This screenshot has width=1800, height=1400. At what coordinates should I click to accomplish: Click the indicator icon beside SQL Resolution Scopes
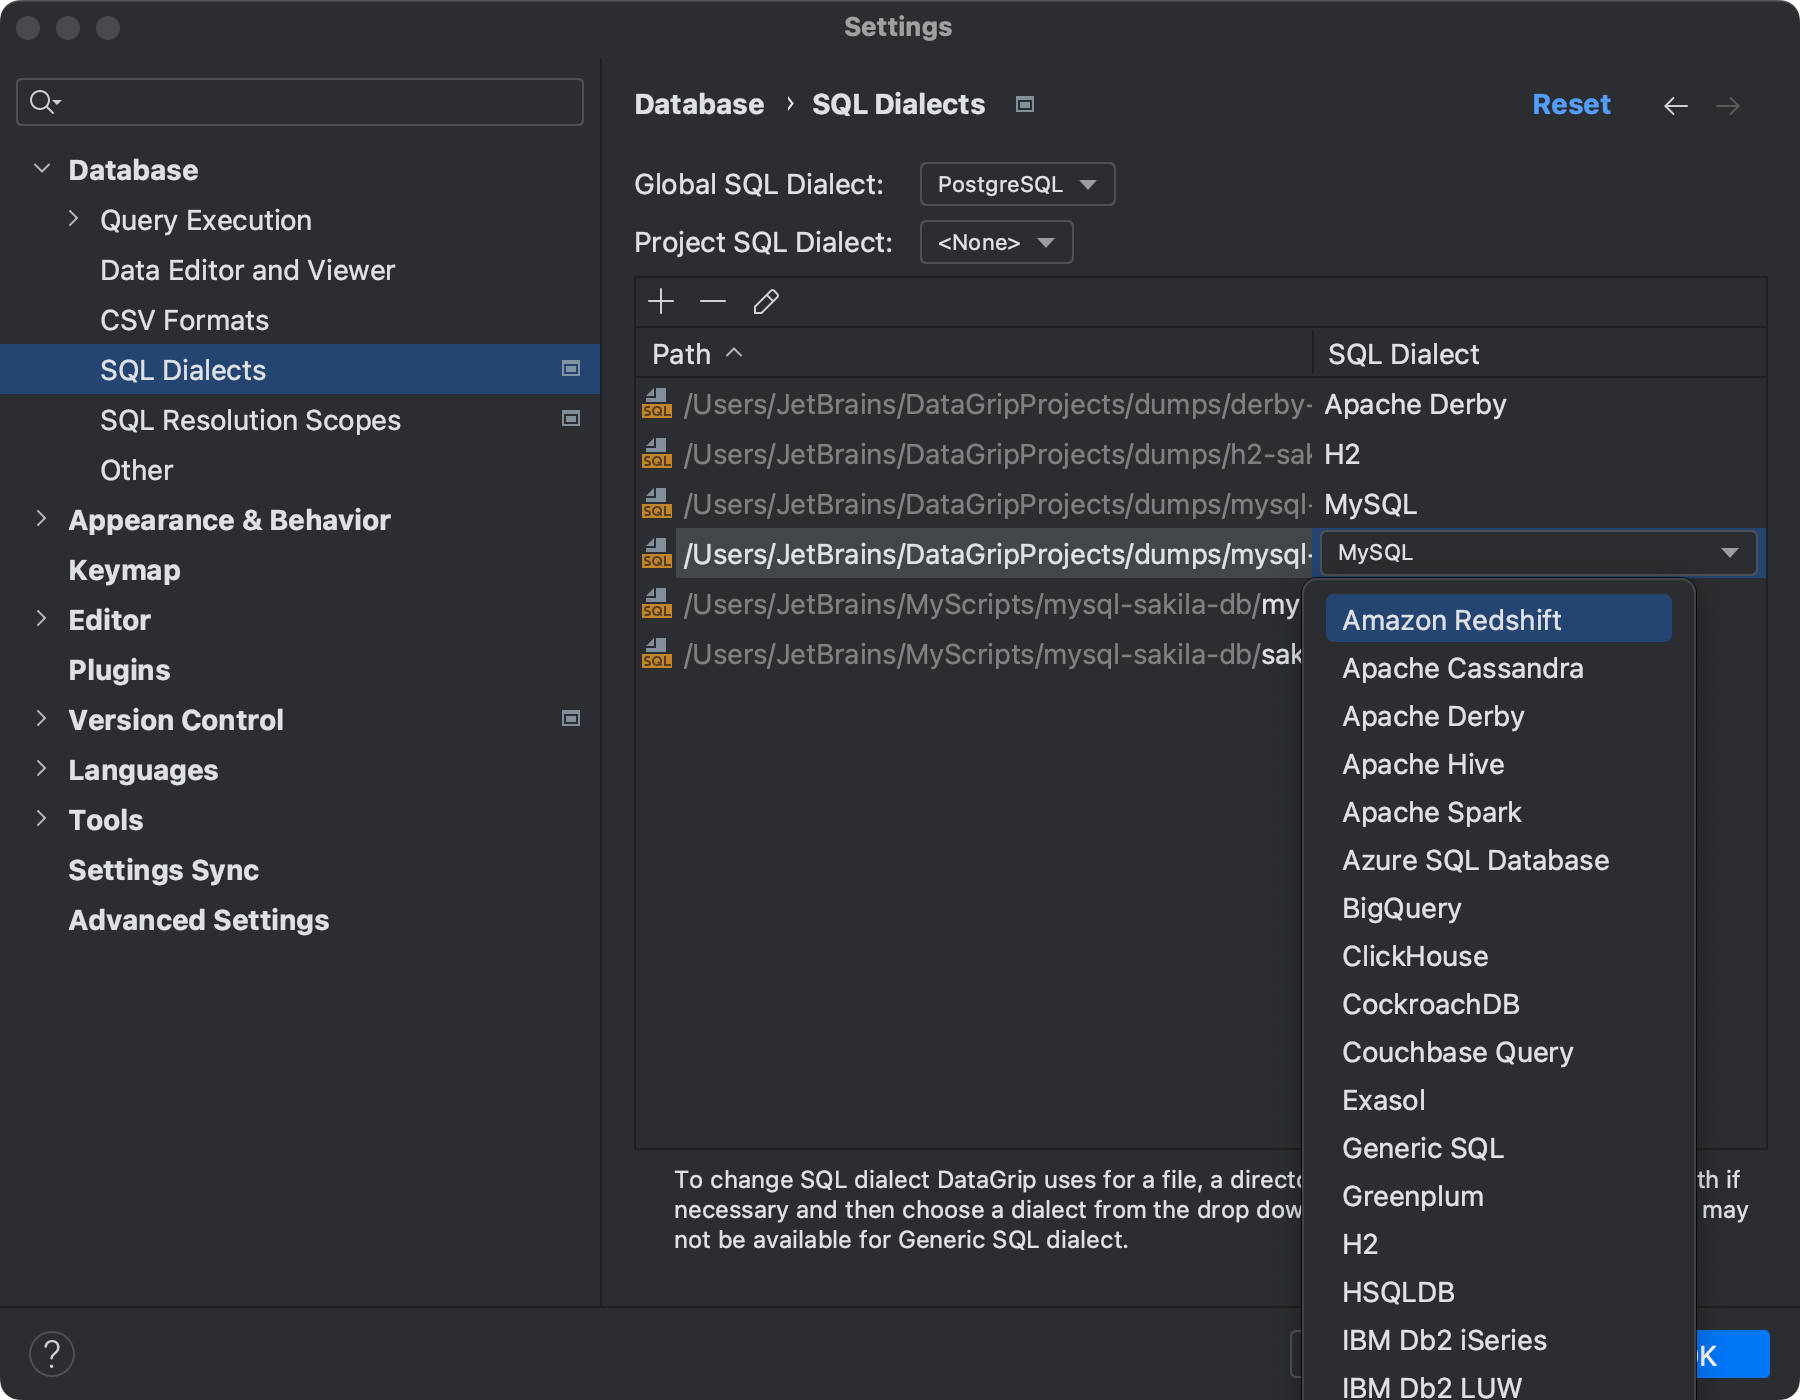click(570, 419)
